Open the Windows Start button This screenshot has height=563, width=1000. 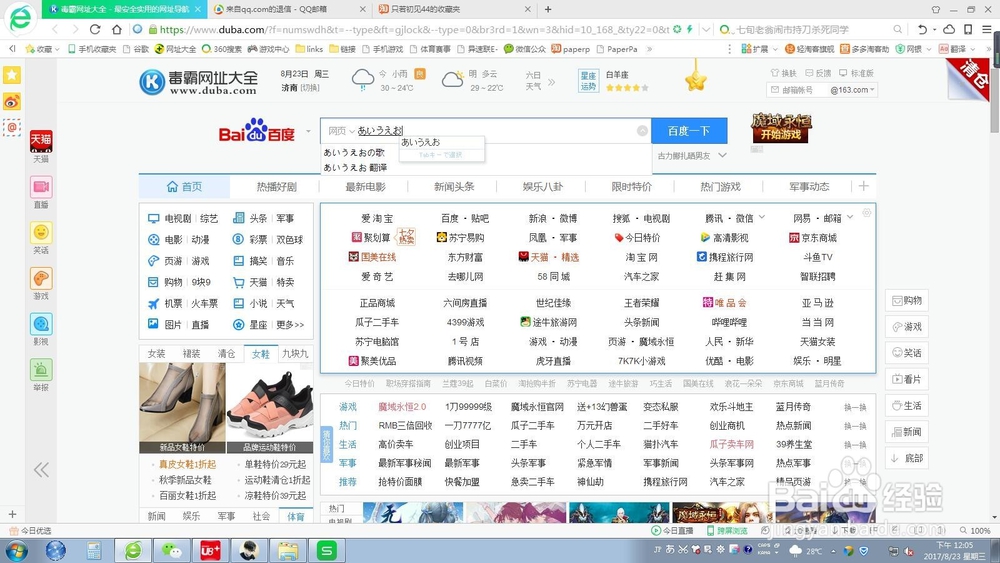[x=17, y=550]
